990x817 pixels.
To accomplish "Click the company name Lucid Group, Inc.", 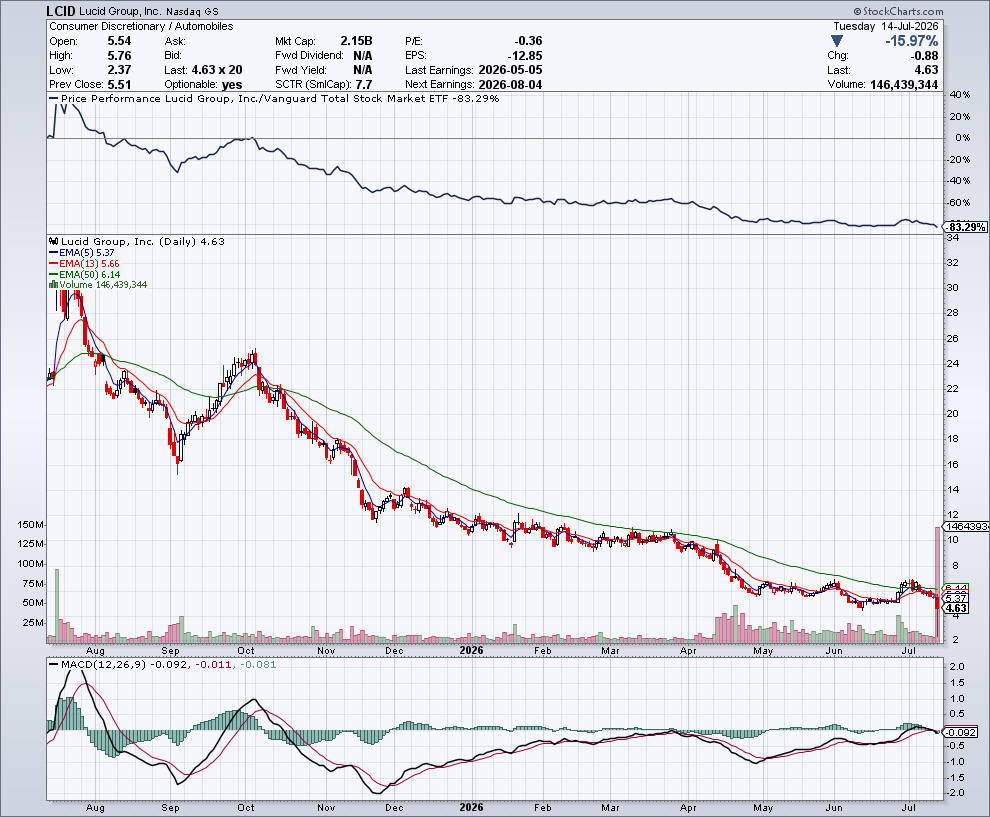I will coord(121,11).
